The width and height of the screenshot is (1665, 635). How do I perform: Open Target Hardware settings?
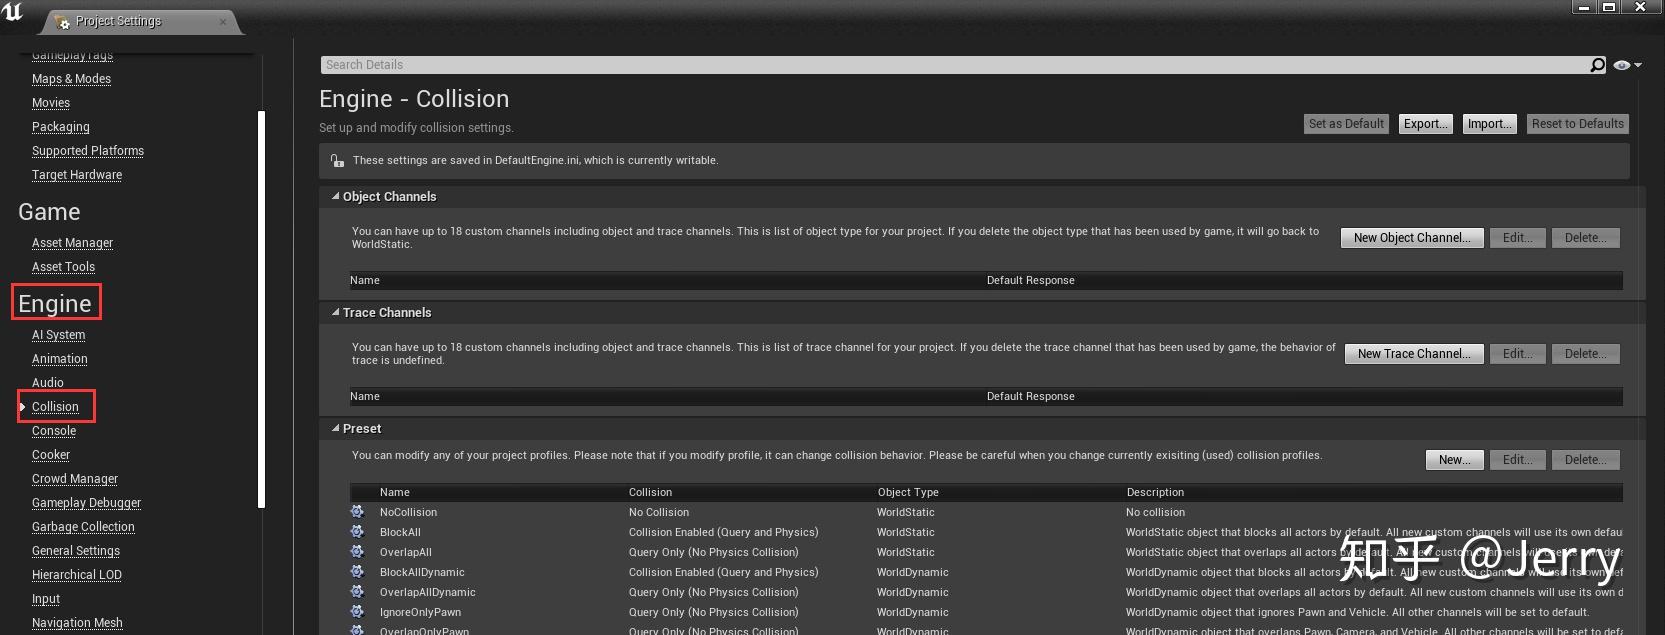pos(77,175)
